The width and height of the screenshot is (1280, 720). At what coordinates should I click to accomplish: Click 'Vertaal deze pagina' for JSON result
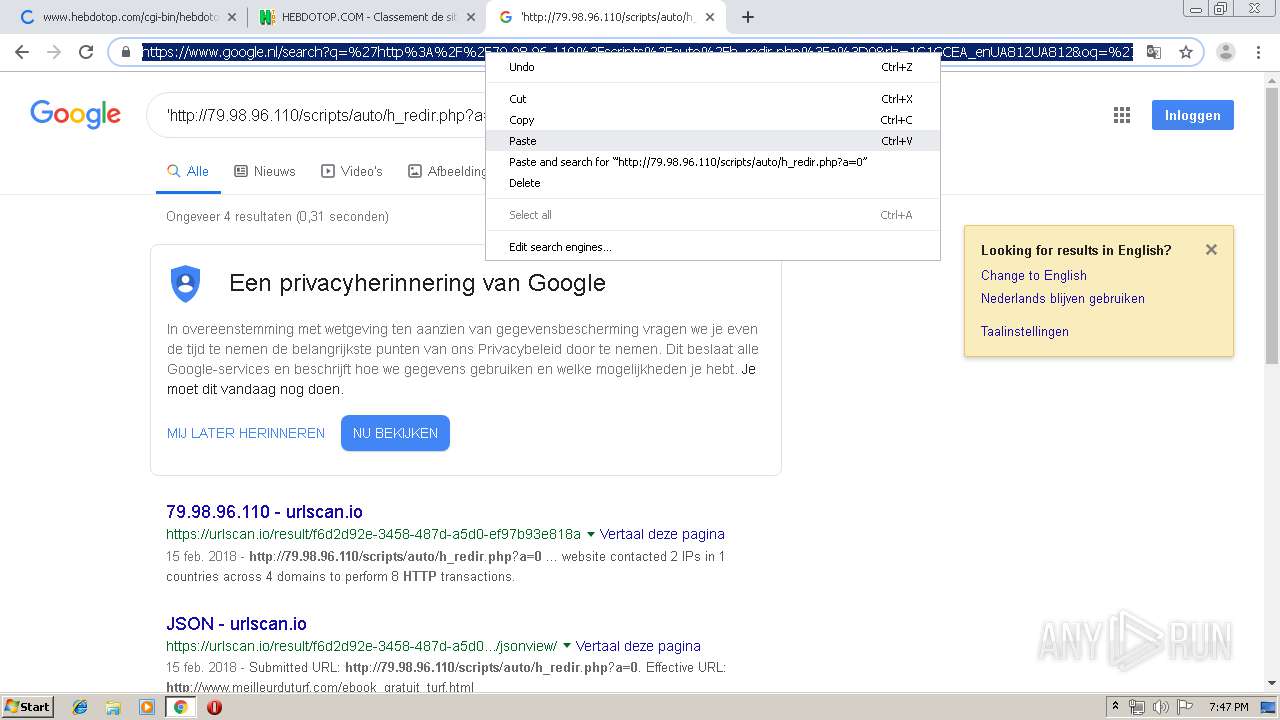coord(638,646)
